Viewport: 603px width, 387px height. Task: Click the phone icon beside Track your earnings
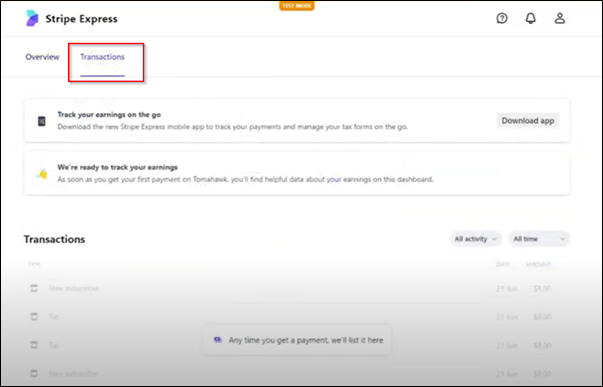pos(42,121)
